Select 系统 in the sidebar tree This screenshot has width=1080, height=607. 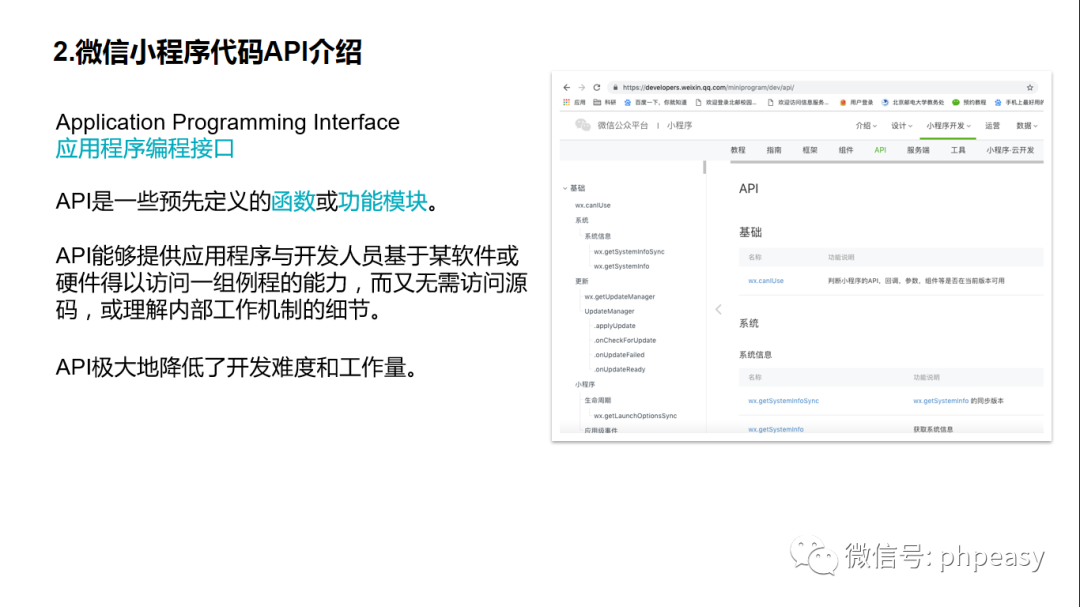581,220
